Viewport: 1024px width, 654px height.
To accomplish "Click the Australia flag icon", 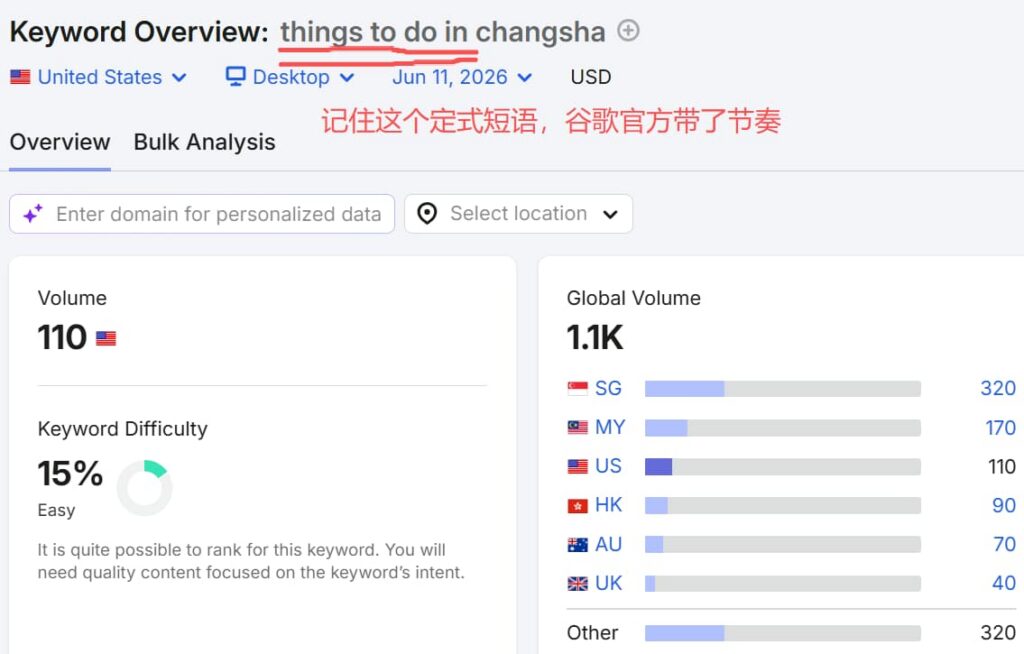I will click(x=577, y=544).
